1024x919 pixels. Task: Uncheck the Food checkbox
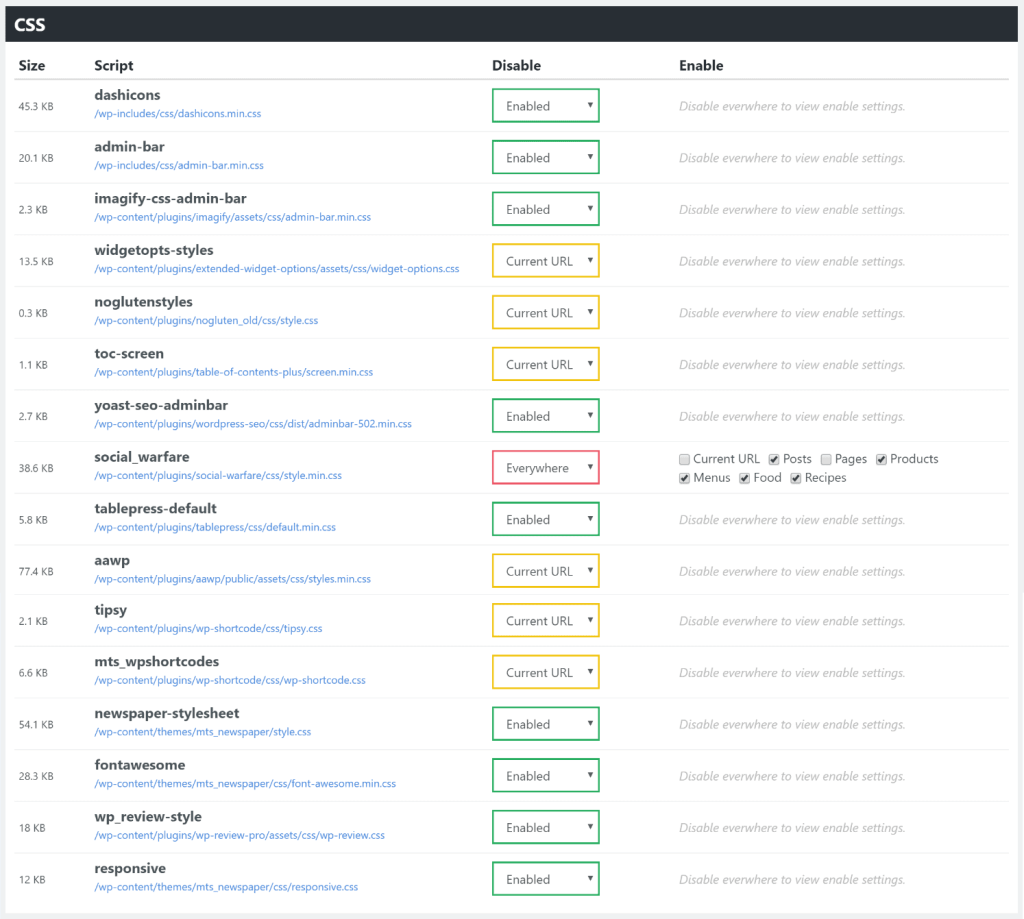click(744, 478)
